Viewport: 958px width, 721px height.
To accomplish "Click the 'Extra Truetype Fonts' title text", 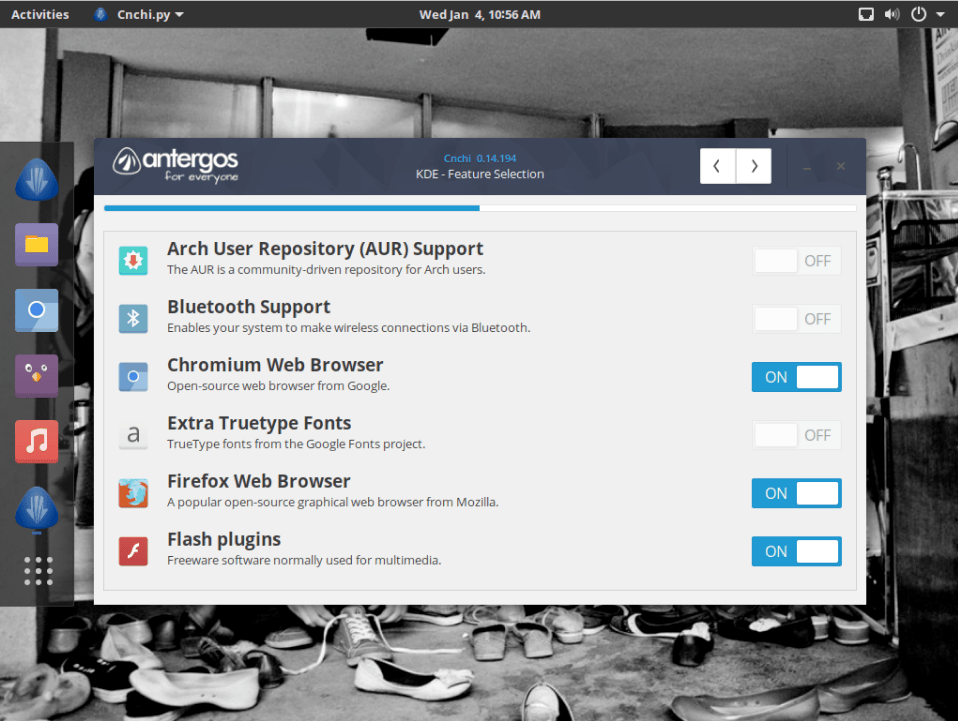I will tap(259, 423).
